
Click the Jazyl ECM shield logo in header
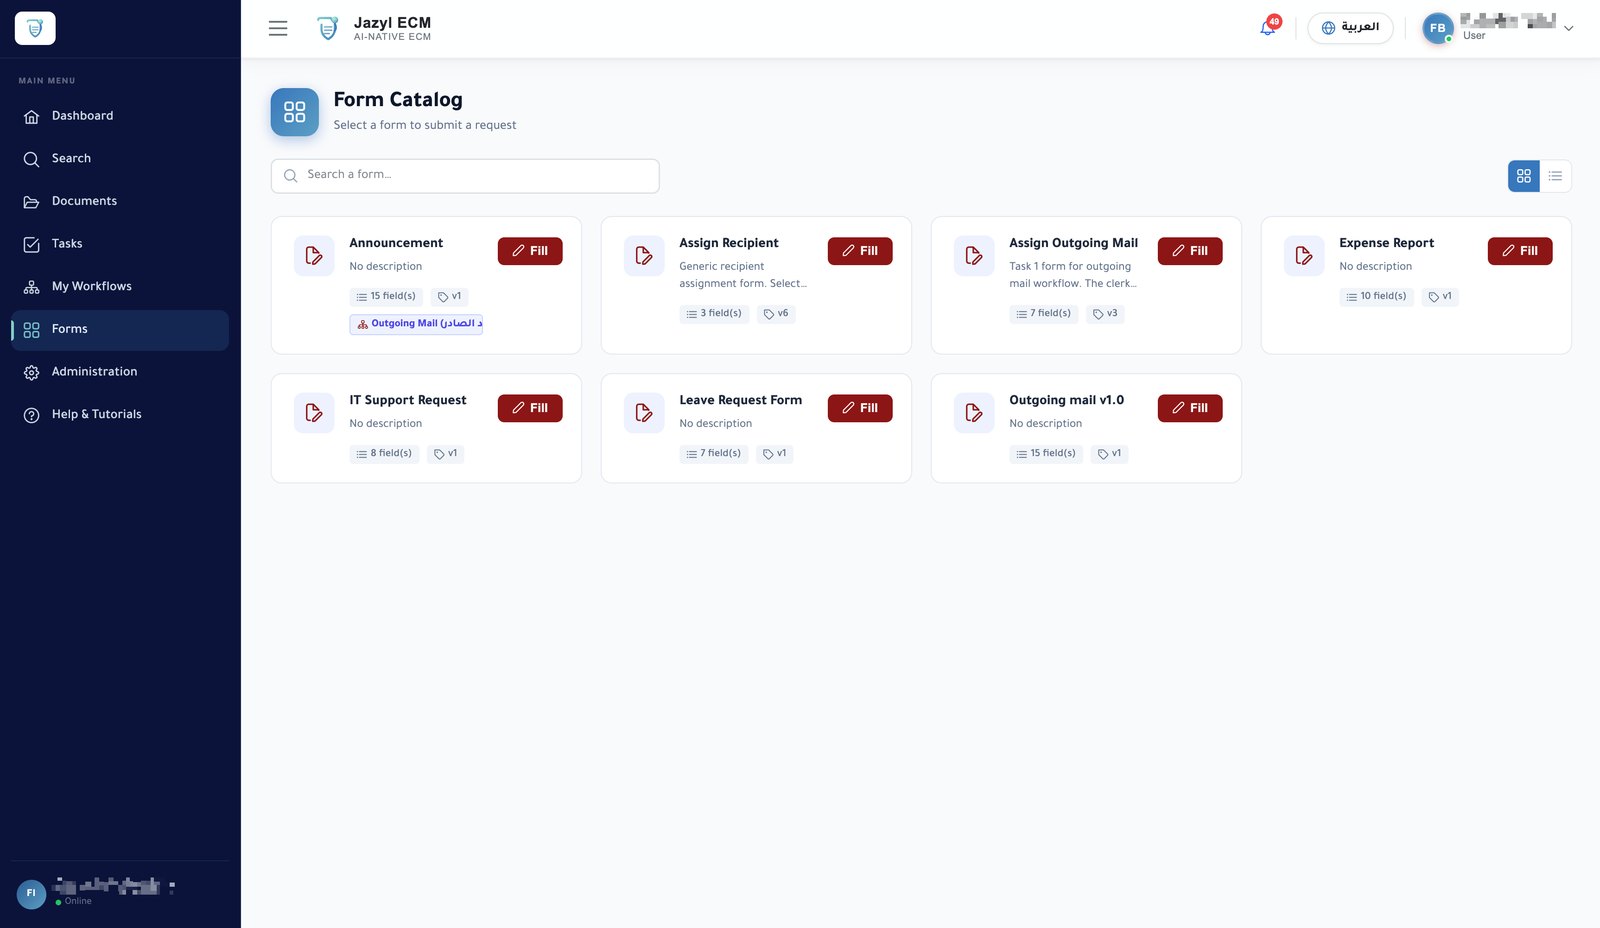[x=328, y=28]
